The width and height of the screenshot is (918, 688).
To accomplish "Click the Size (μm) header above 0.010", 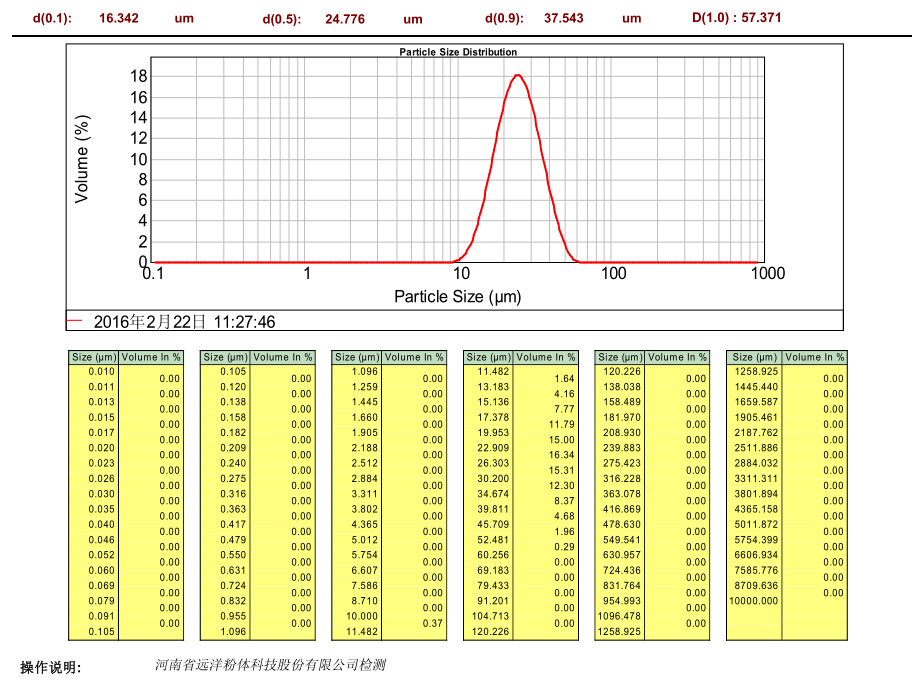I will tap(94, 357).
